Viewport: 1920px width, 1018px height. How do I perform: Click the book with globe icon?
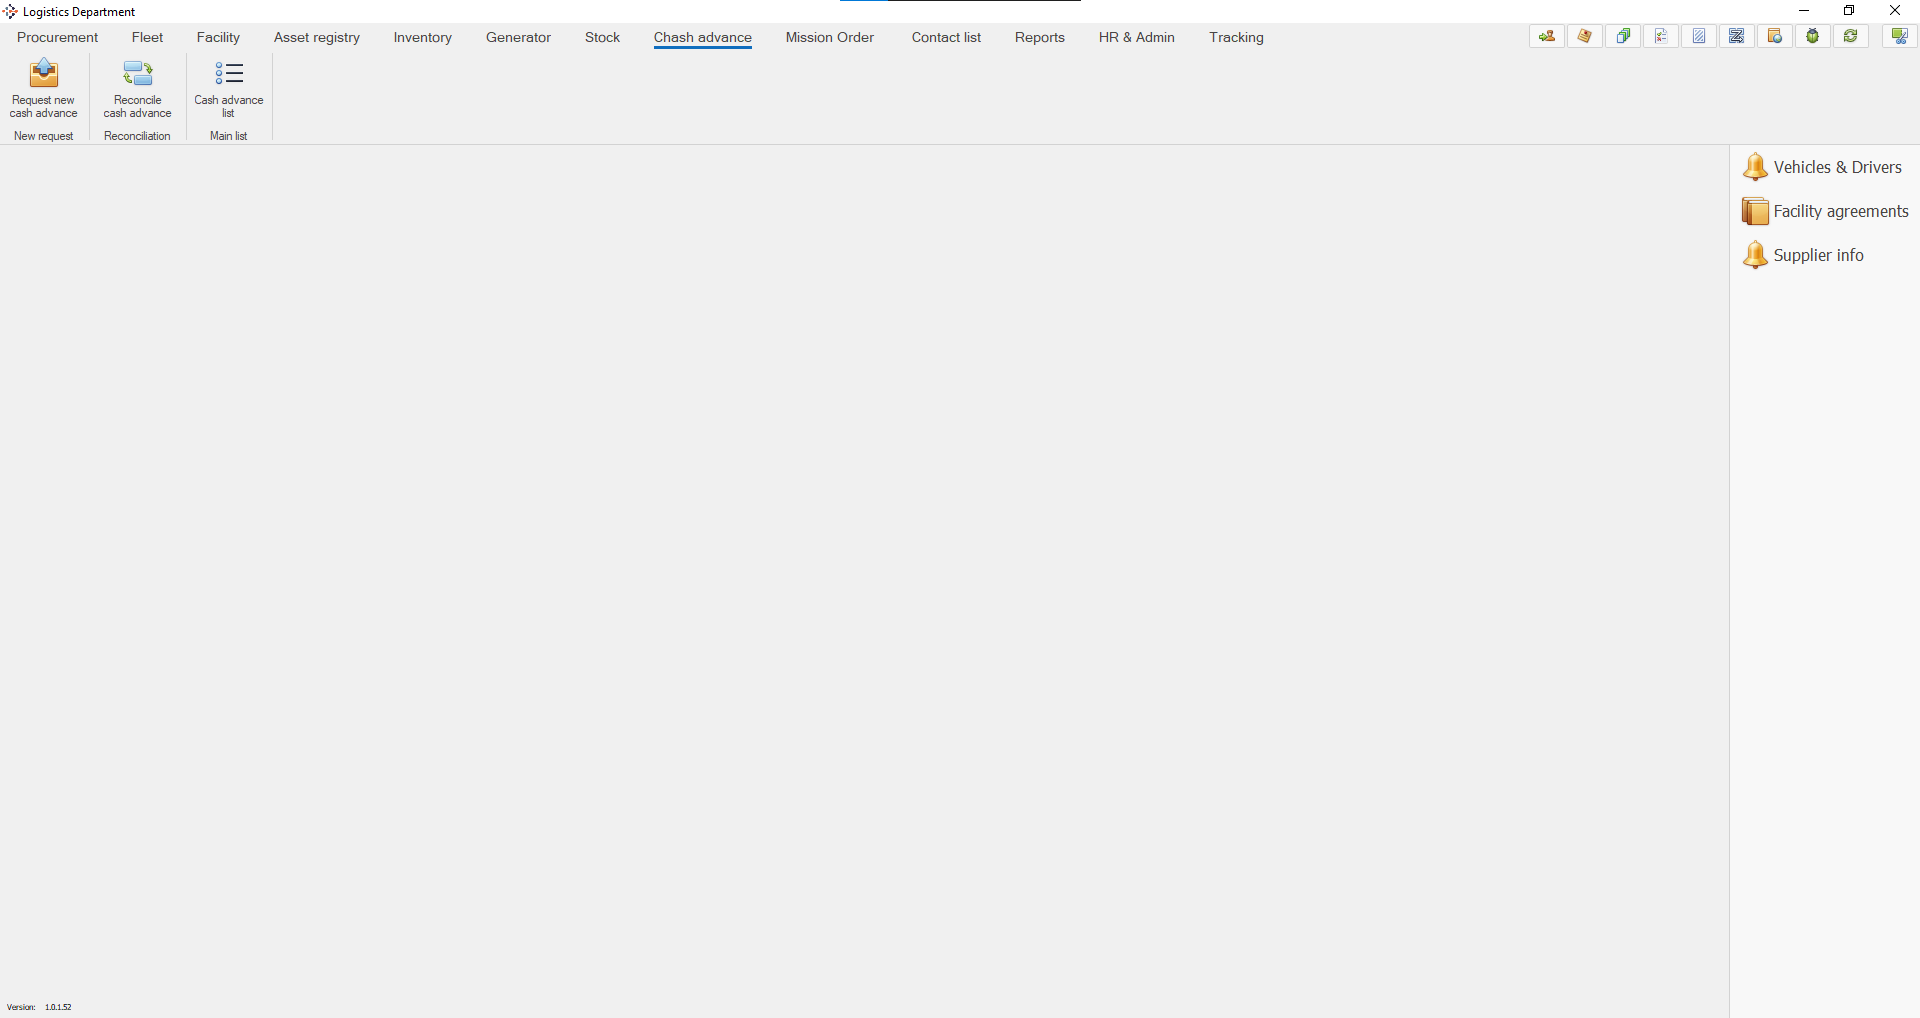point(1775,37)
